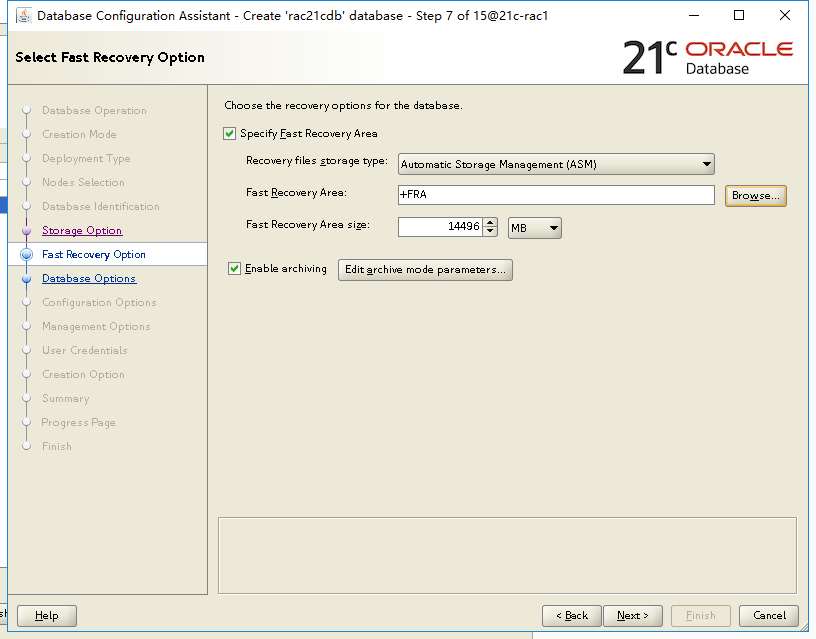Go back with the Back button
The height and width of the screenshot is (639, 816).
(571, 616)
